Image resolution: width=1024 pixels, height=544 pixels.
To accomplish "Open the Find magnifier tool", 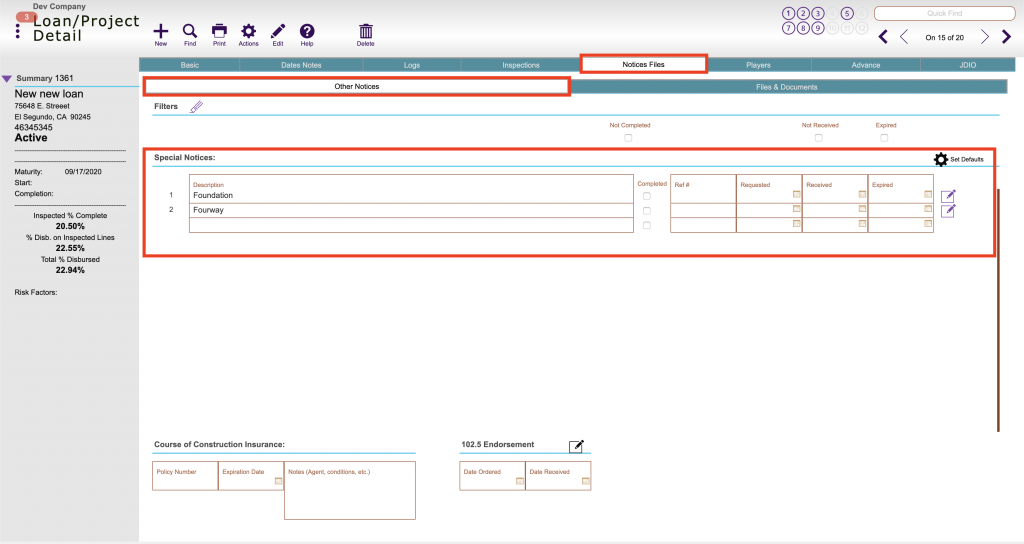I will (190, 32).
